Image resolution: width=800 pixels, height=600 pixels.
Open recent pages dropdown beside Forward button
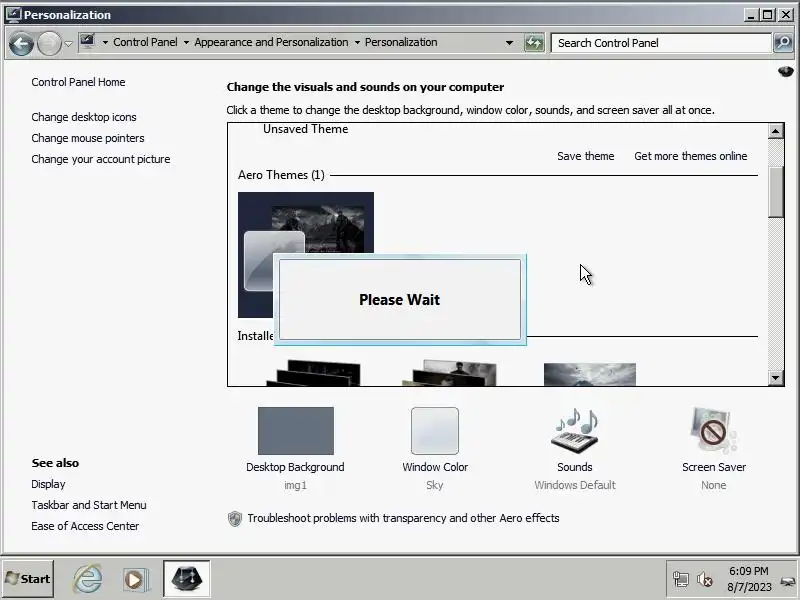(68, 44)
